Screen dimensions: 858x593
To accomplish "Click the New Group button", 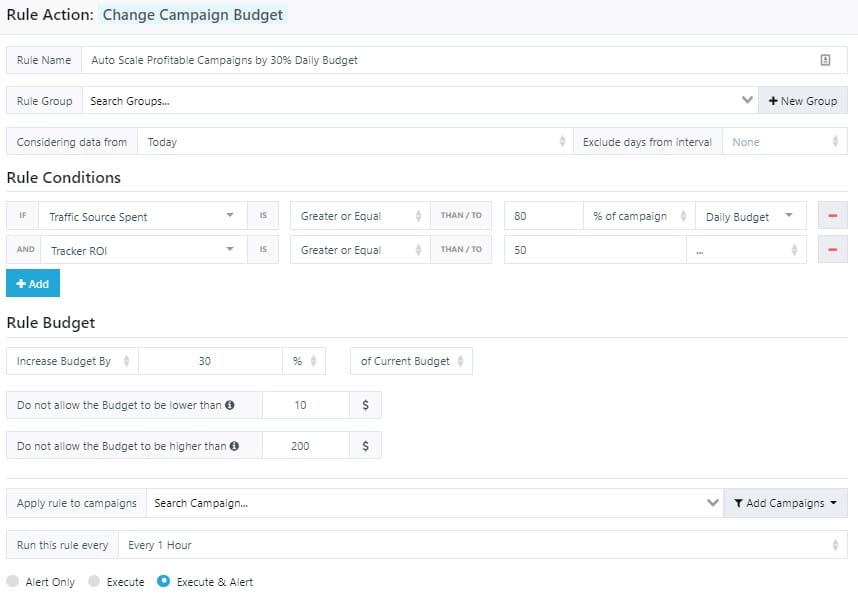I will [x=803, y=101].
